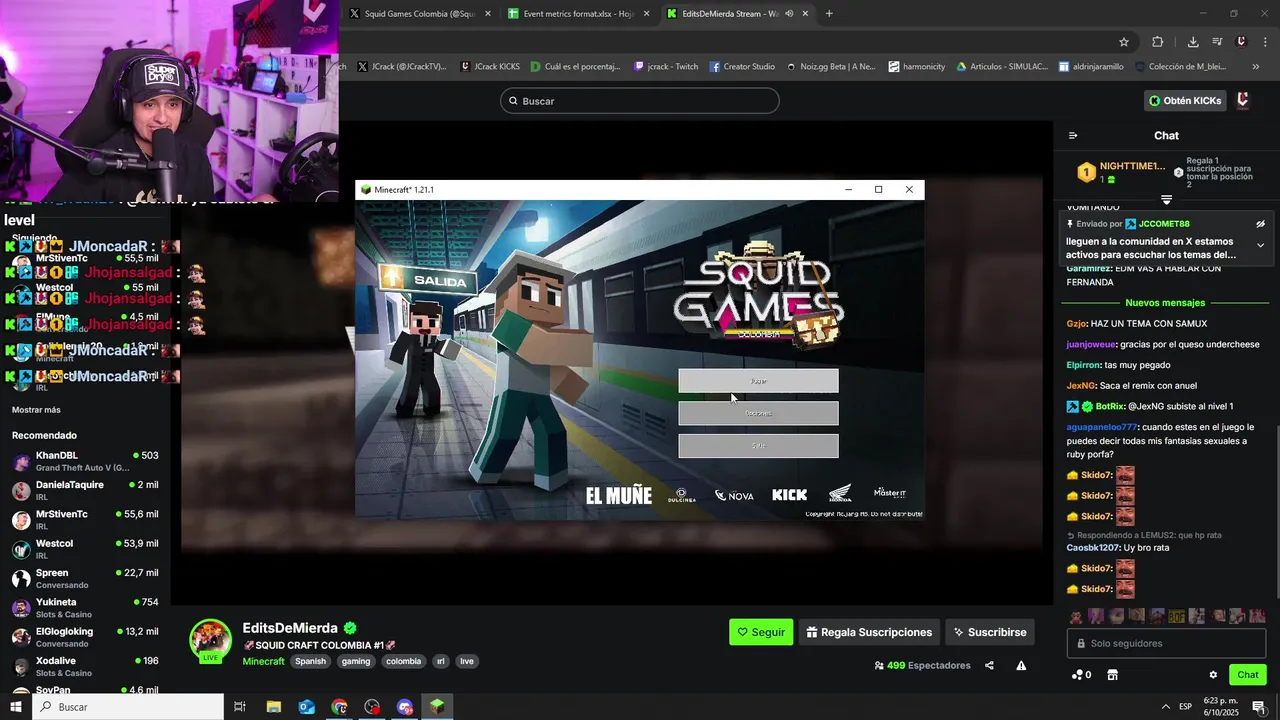The width and height of the screenshot is (1280, 720).
Task: Click the green Chat send button
Action: pos(1247,675)
